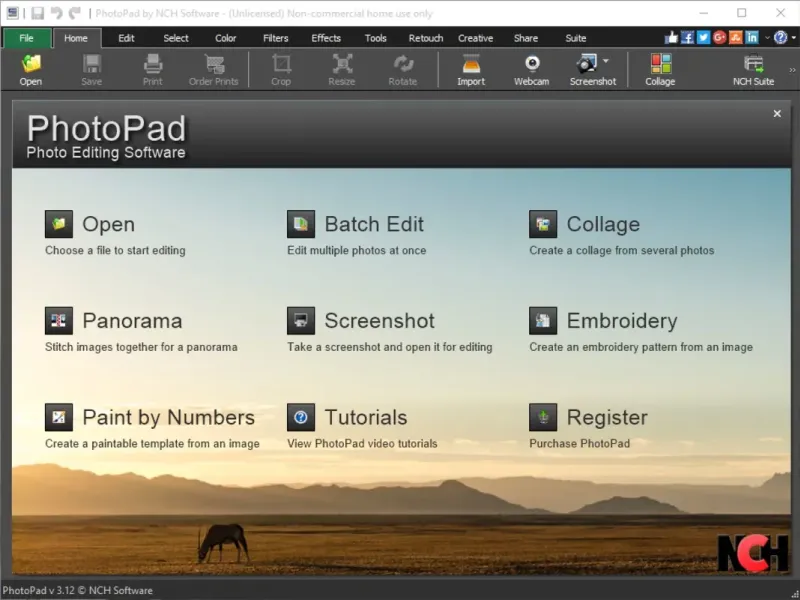
Task: Click the redo arrow in the title bar
Action: (x=75, y=13)
